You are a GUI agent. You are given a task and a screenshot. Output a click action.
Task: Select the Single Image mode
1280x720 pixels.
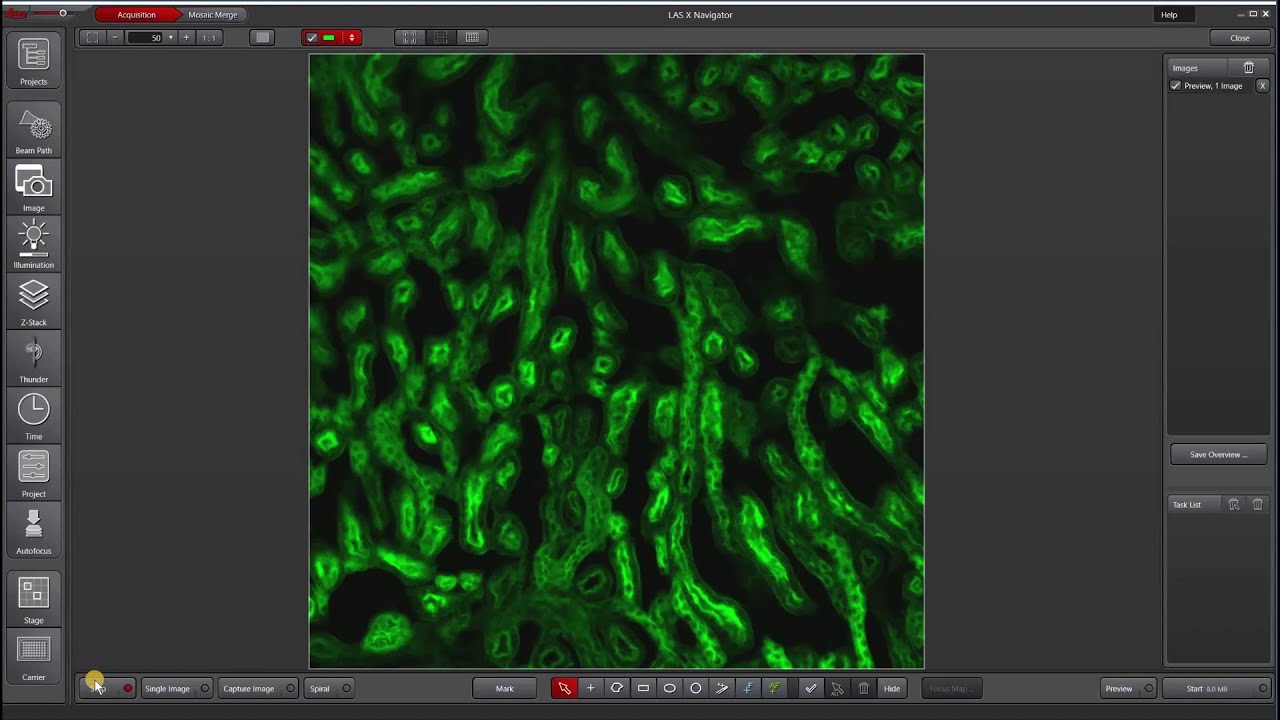176,688
